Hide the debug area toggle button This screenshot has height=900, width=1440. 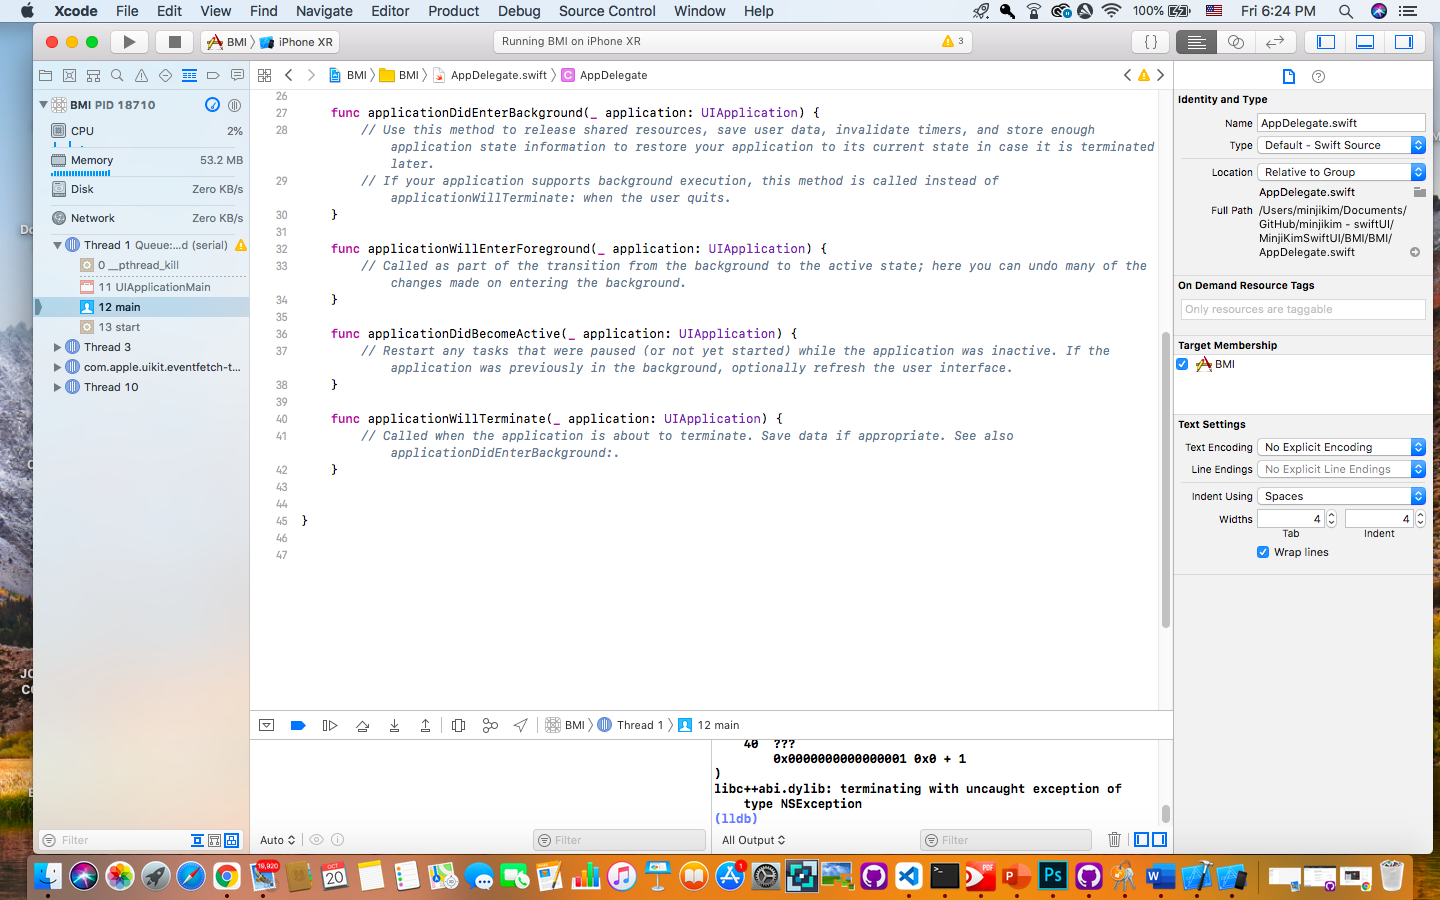(267, 725)
